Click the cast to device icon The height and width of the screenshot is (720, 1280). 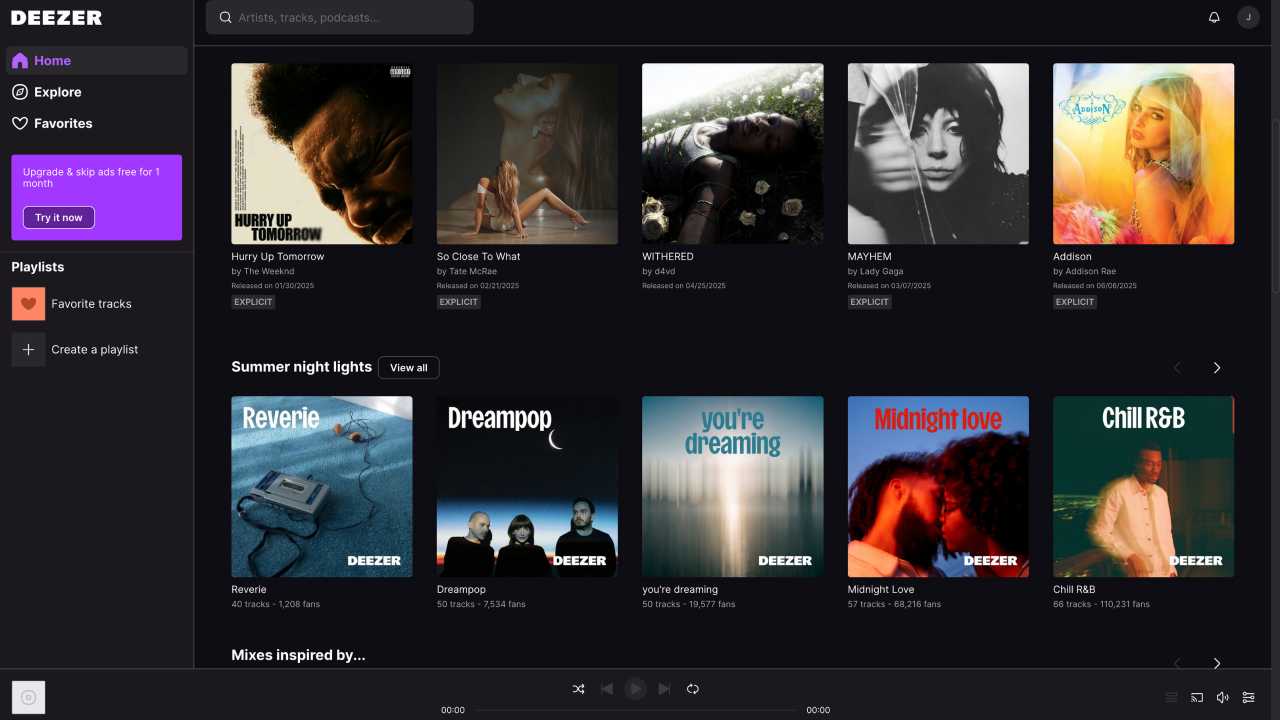point(1197,697)
